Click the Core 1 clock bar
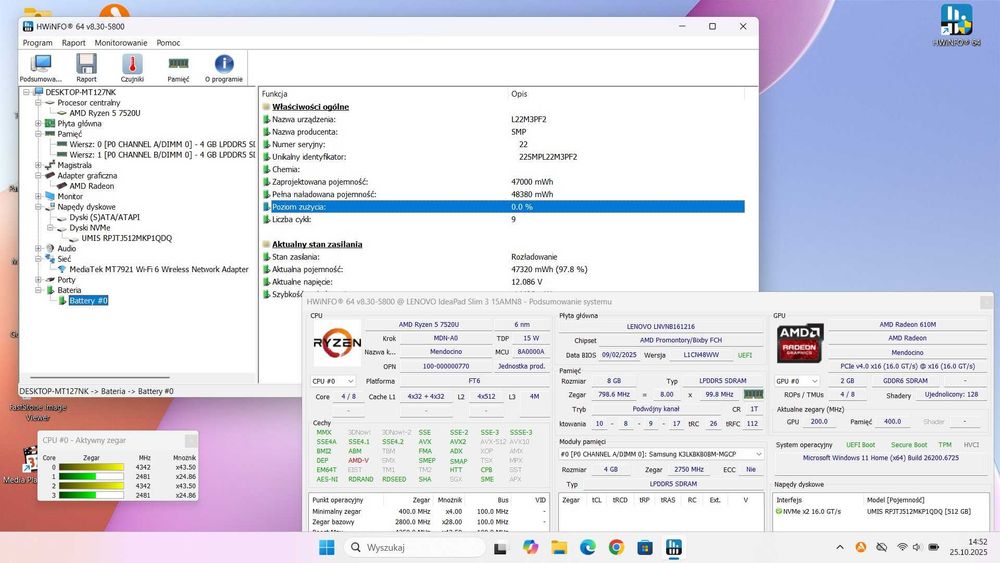Screen dimensions: 1000x563 91,477
